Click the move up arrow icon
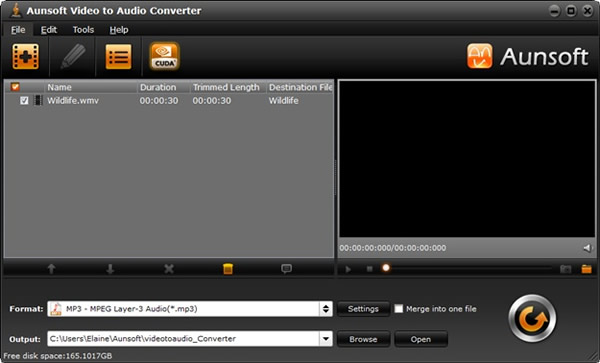This screenshot has width=600, height=363. click(51, 269)
